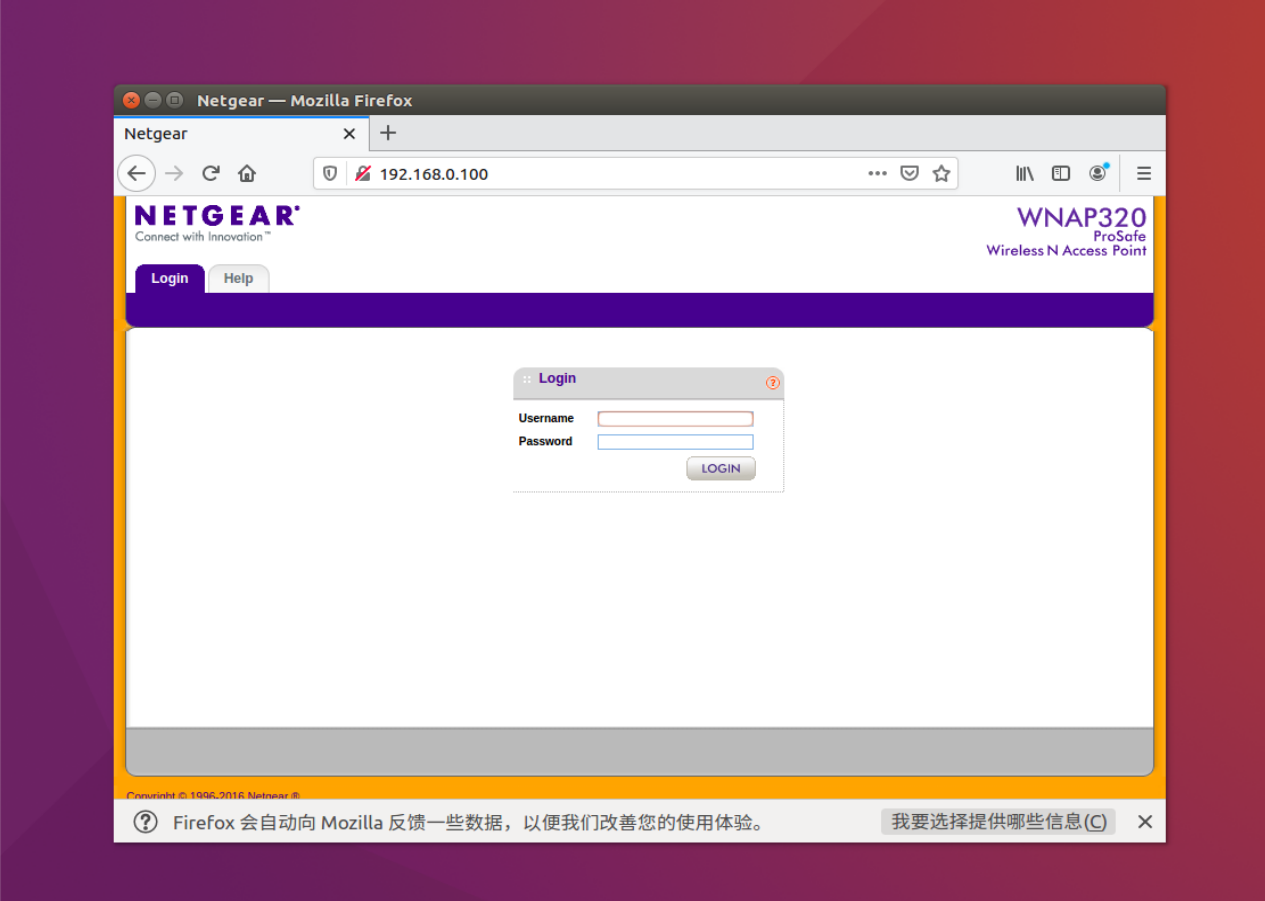Image resolution: width=1265 pixels, height=901 pixels.
Task: Reload the current page
Action: pyautogui.click(x=210, y=173)
